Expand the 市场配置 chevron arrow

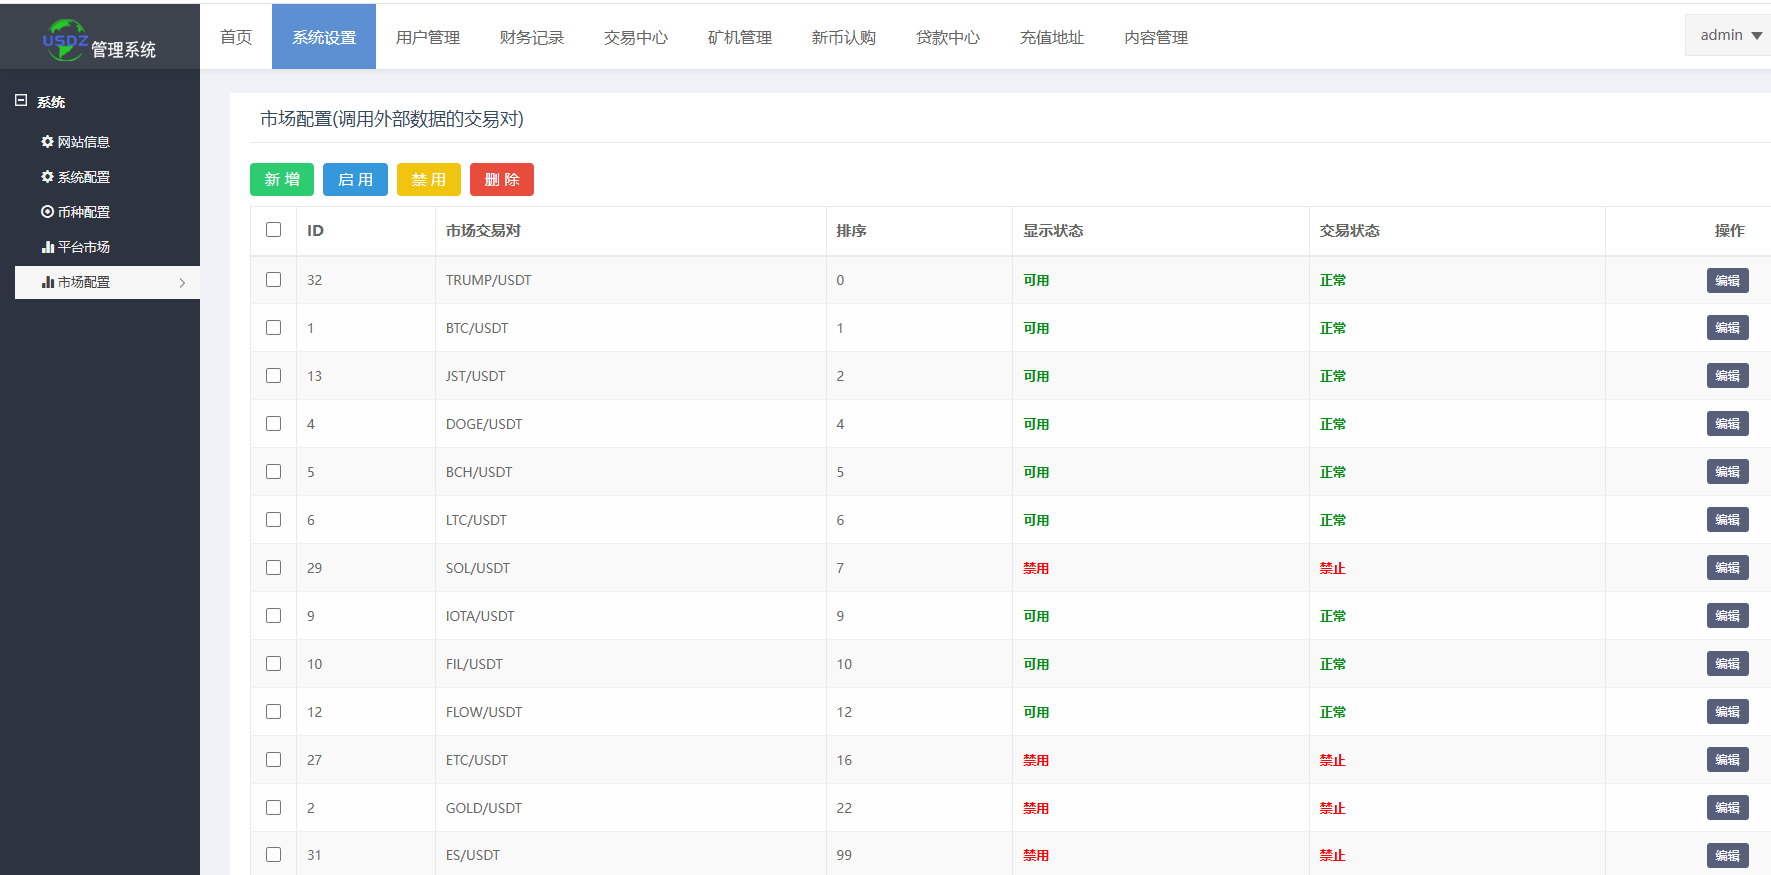[182, 283]
